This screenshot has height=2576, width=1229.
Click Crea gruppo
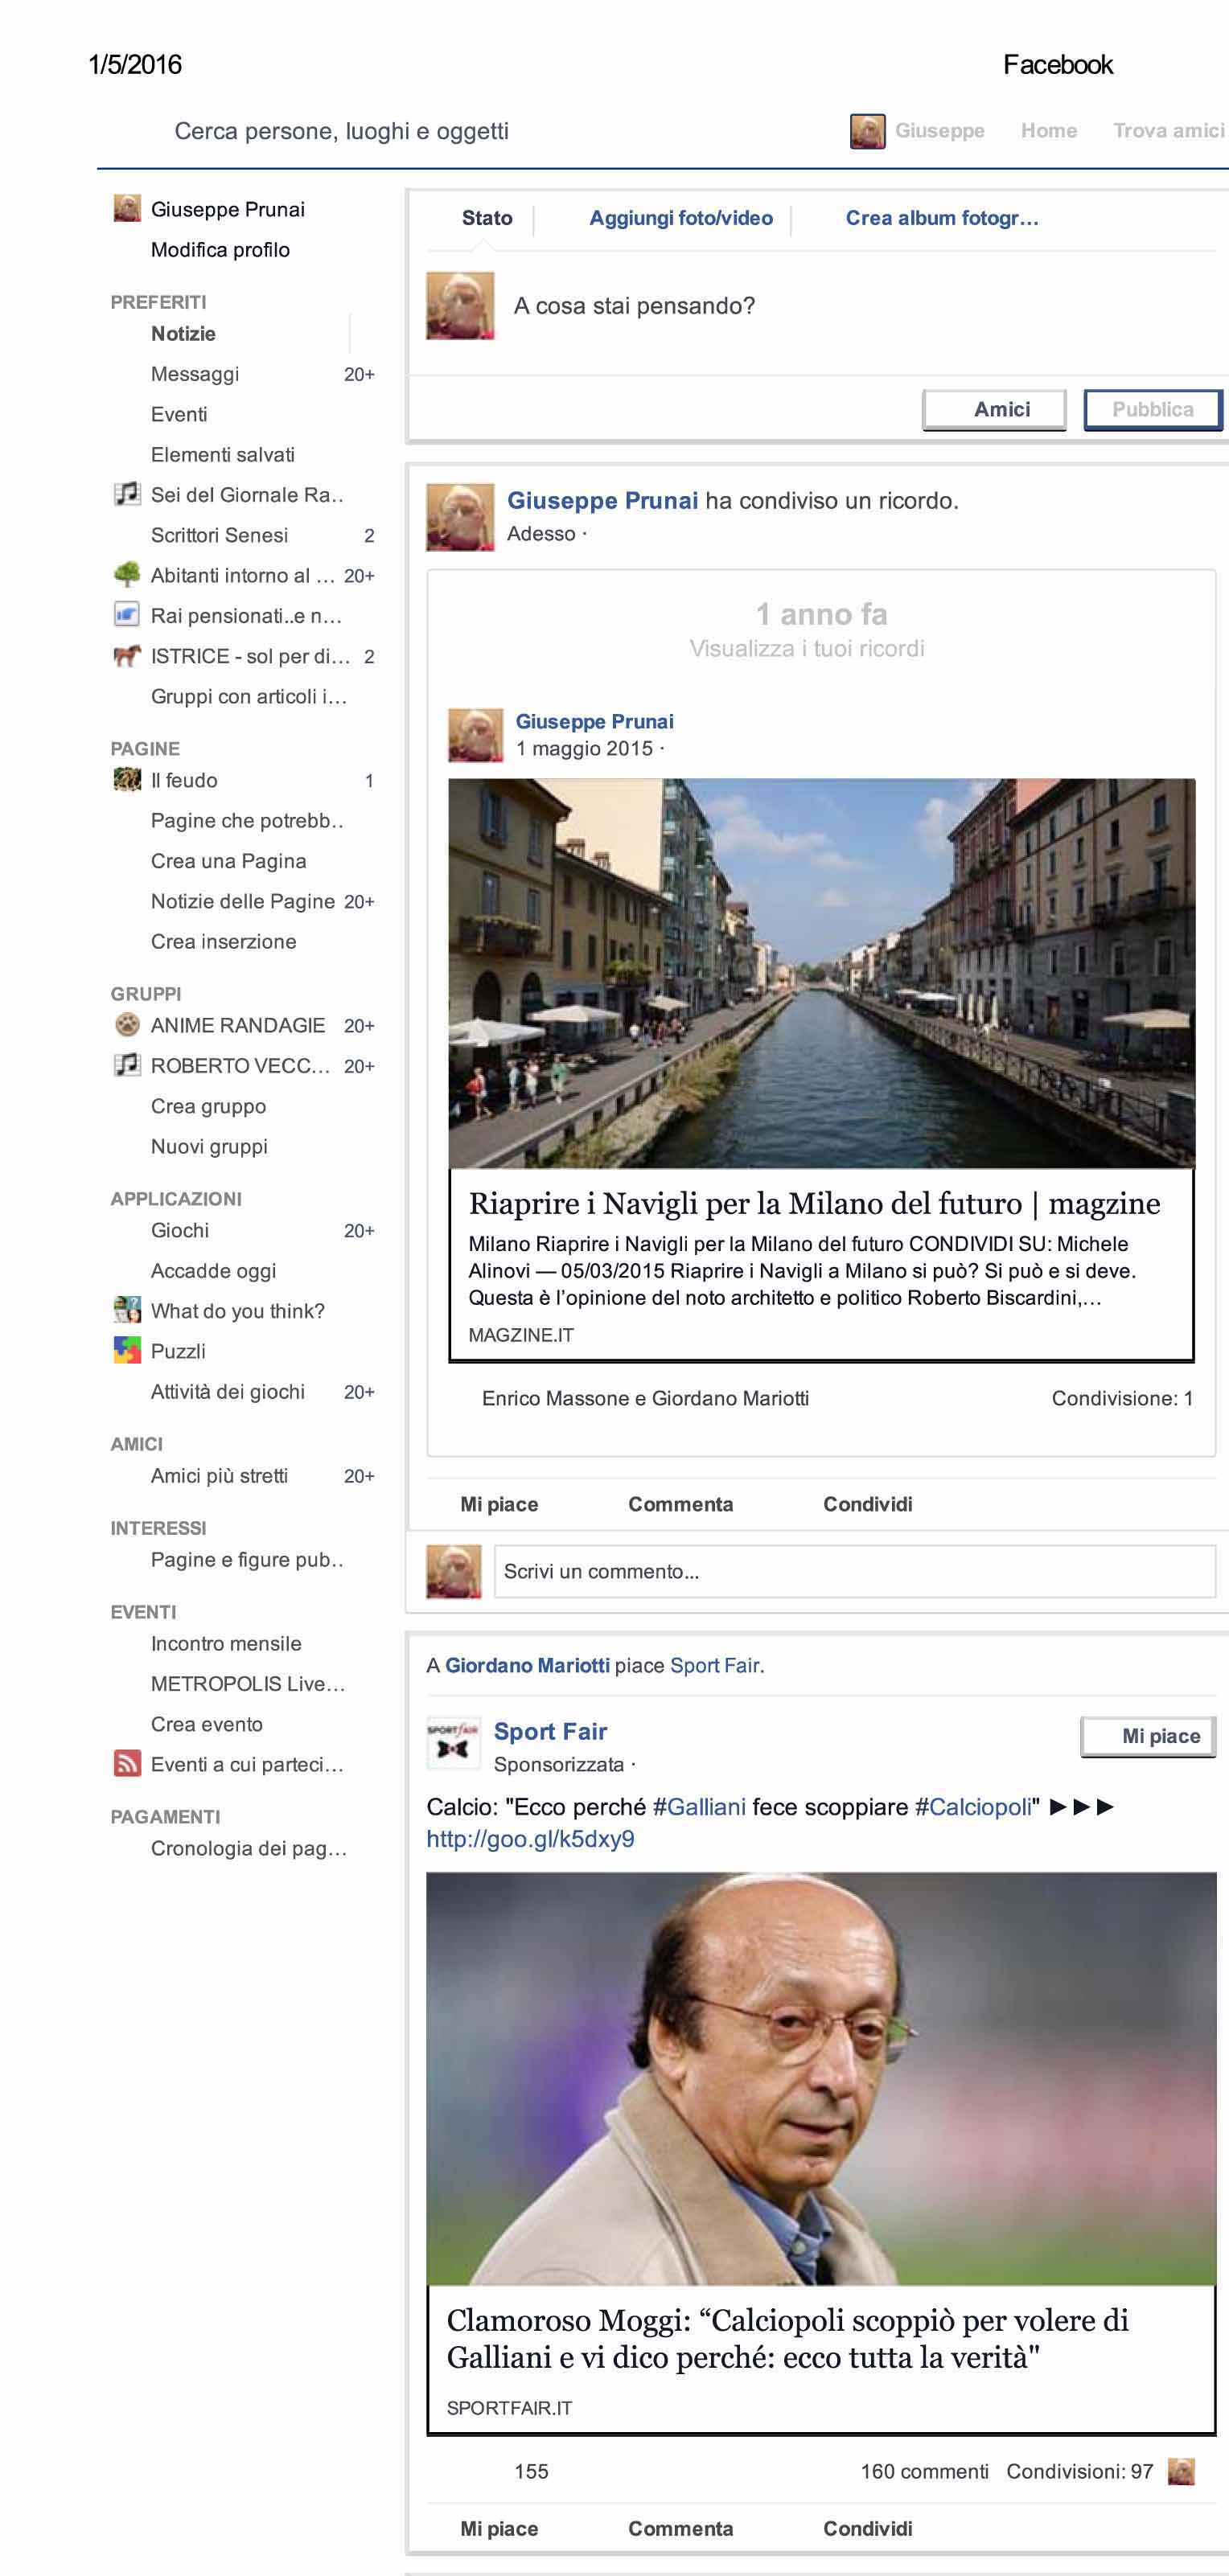click(208, 1106)
